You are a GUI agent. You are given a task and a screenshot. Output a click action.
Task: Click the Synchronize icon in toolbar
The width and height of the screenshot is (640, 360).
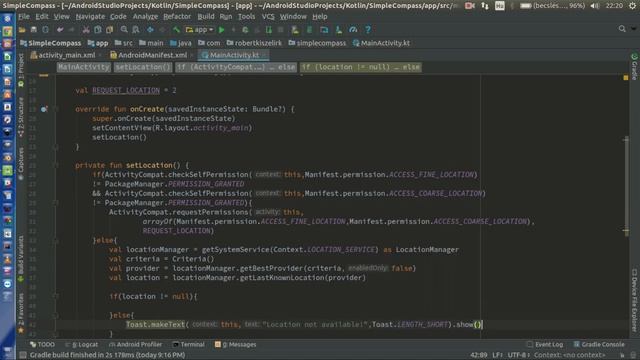pyautogui.click(x=45, y=30)
